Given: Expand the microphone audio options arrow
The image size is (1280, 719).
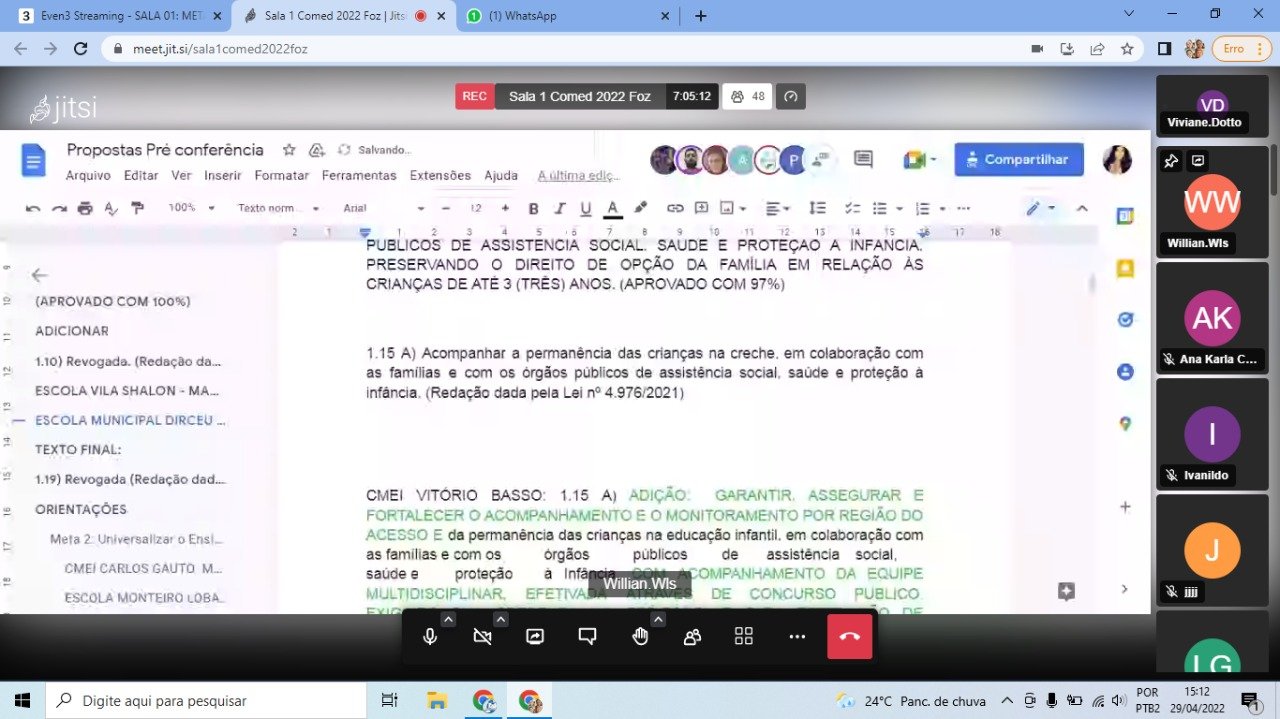Looking at the screenshot, I should [x=448, y=620].
